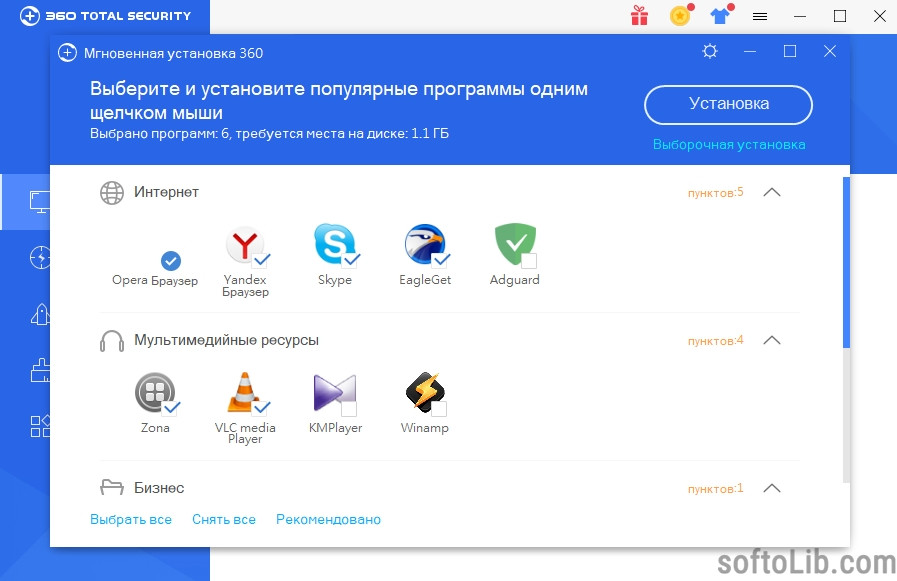The height and width of the screenshot is (581, 897).
Task: Click the Skype app icon
Action: (334, 244)
